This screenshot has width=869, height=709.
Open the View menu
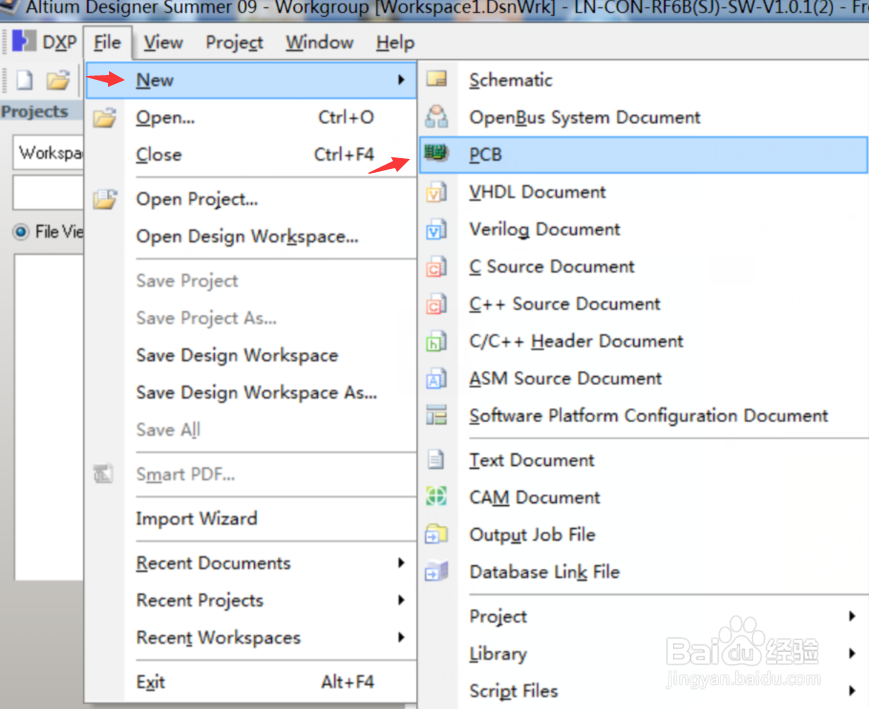point(163,42)
